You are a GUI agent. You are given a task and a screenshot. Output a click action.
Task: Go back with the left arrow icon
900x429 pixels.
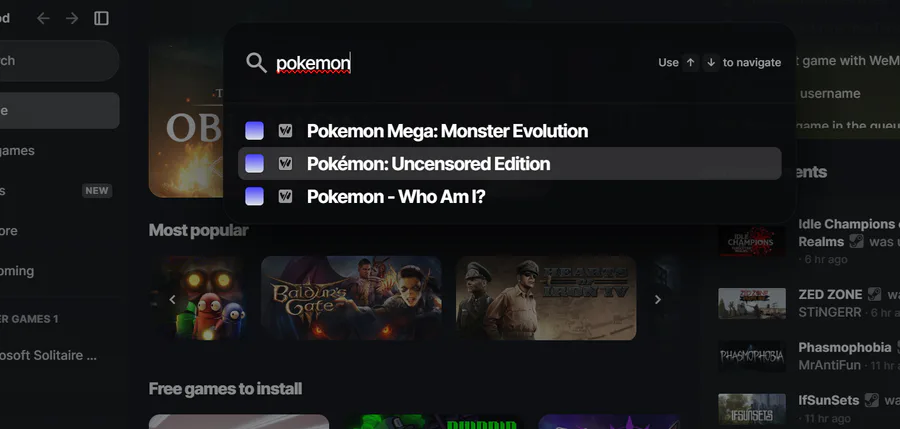click(43, 18)
